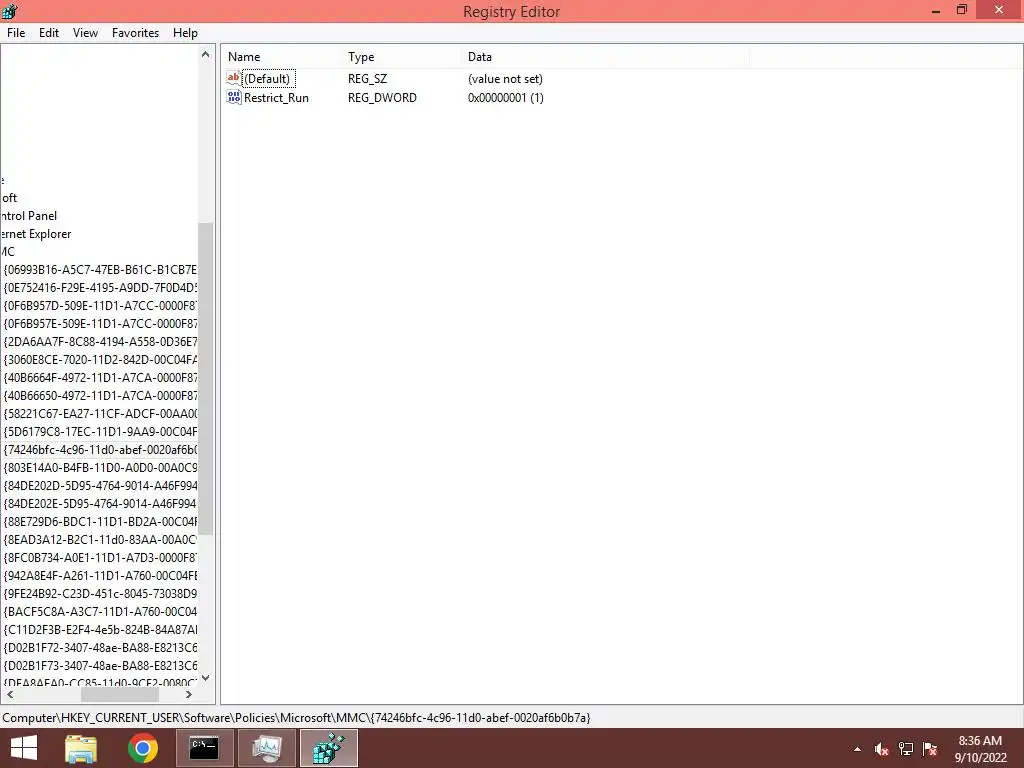Image resolution: width=1024 pixels, height=768 pixels.
Task: Open the Edit menu
Action: coord(49,33)
